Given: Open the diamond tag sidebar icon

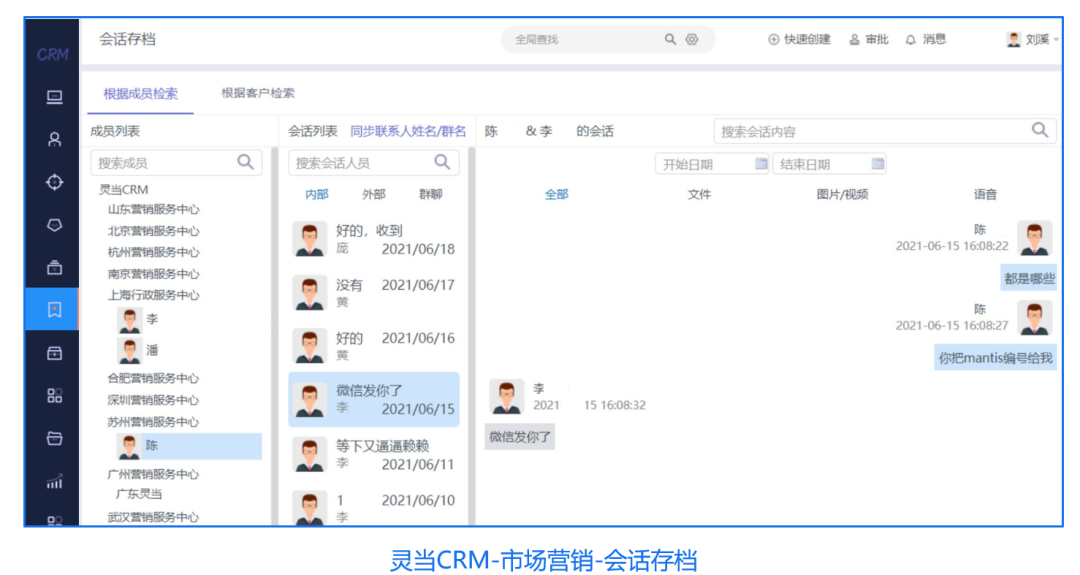Looking at the screenshot, I should (54, 225).
